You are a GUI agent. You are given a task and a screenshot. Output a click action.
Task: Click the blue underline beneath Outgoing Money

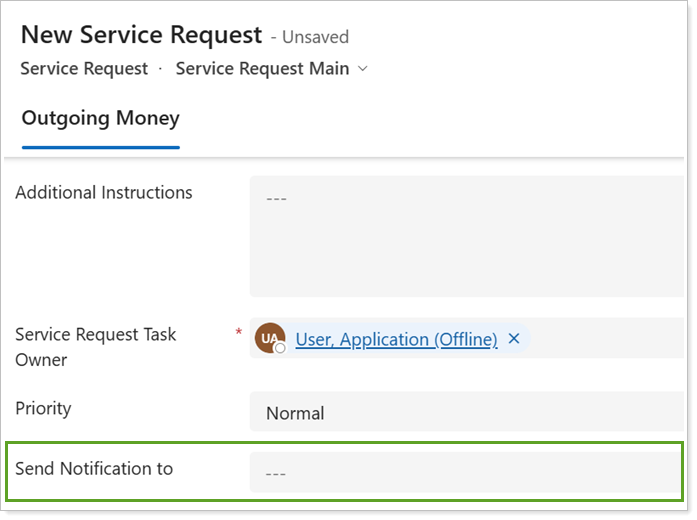(100, 147)
